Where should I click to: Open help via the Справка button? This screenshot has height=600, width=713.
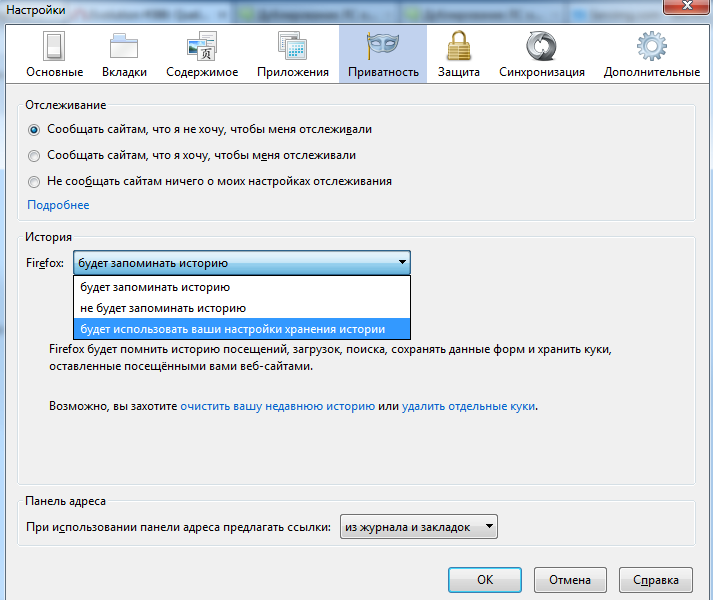[x=656, y=580]
